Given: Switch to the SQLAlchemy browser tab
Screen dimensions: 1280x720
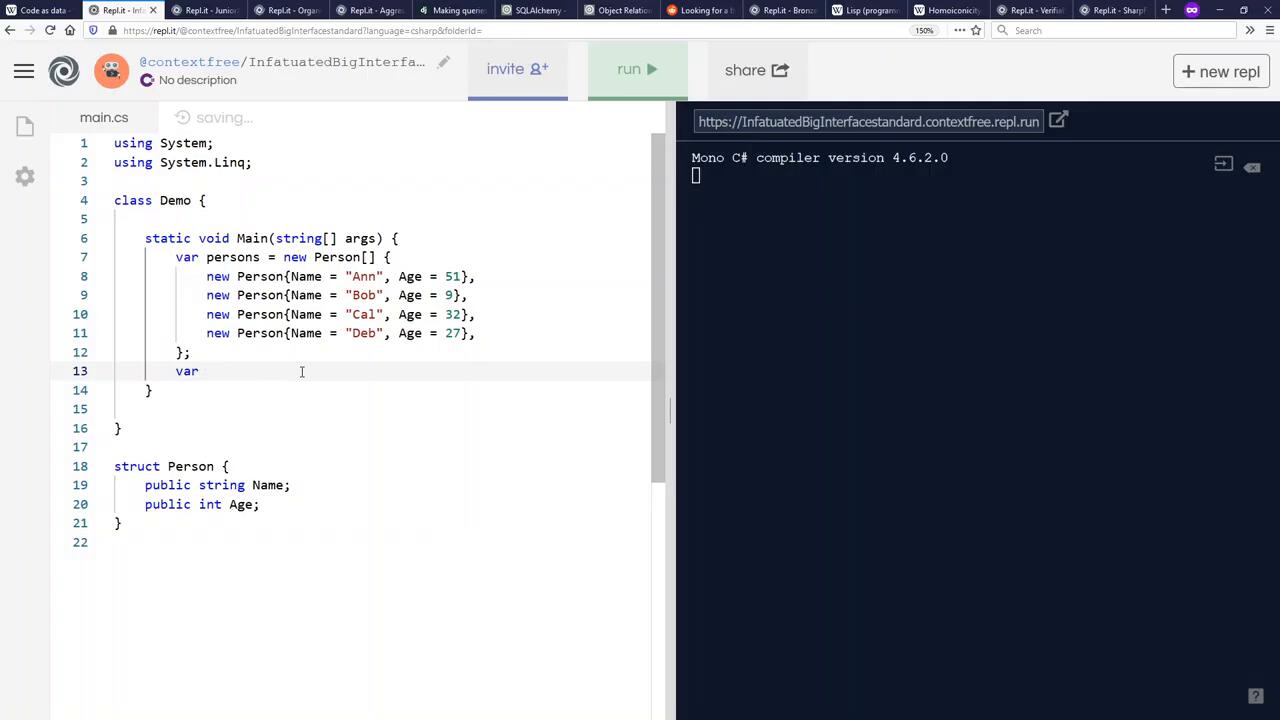Looking at the screenshot, I should click(x=537, y=10).
